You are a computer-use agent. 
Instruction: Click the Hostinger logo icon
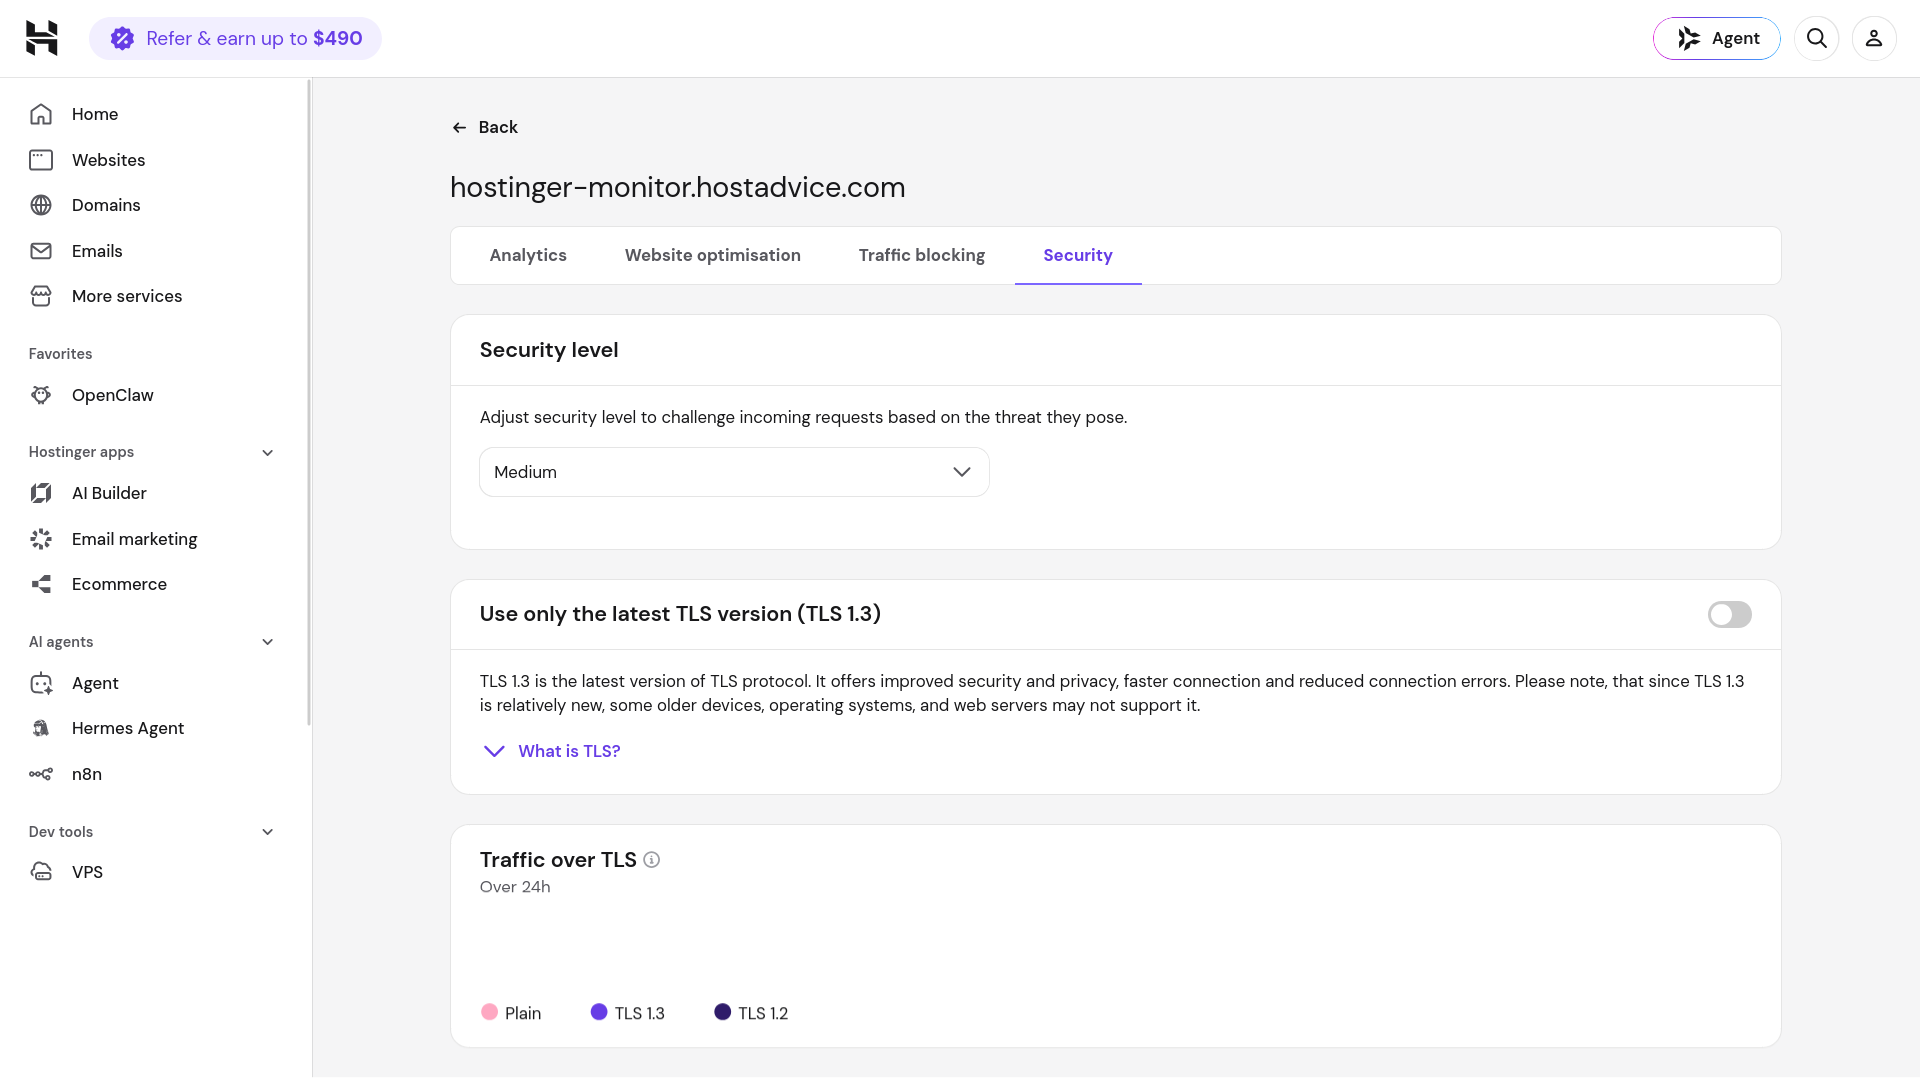point(41,38)
